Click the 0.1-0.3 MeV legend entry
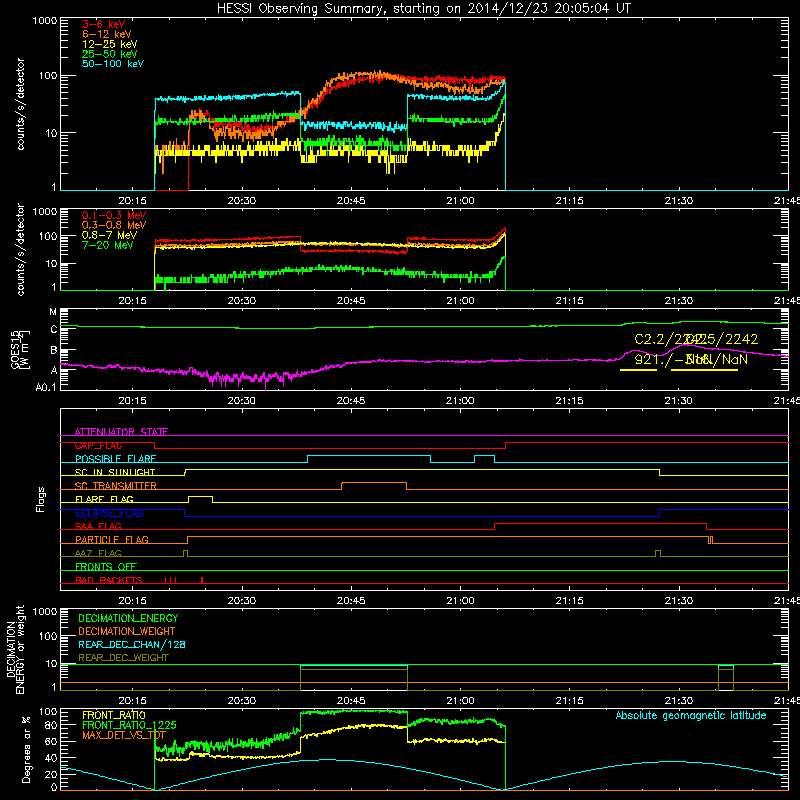800x800 pixels. (114, 215)
